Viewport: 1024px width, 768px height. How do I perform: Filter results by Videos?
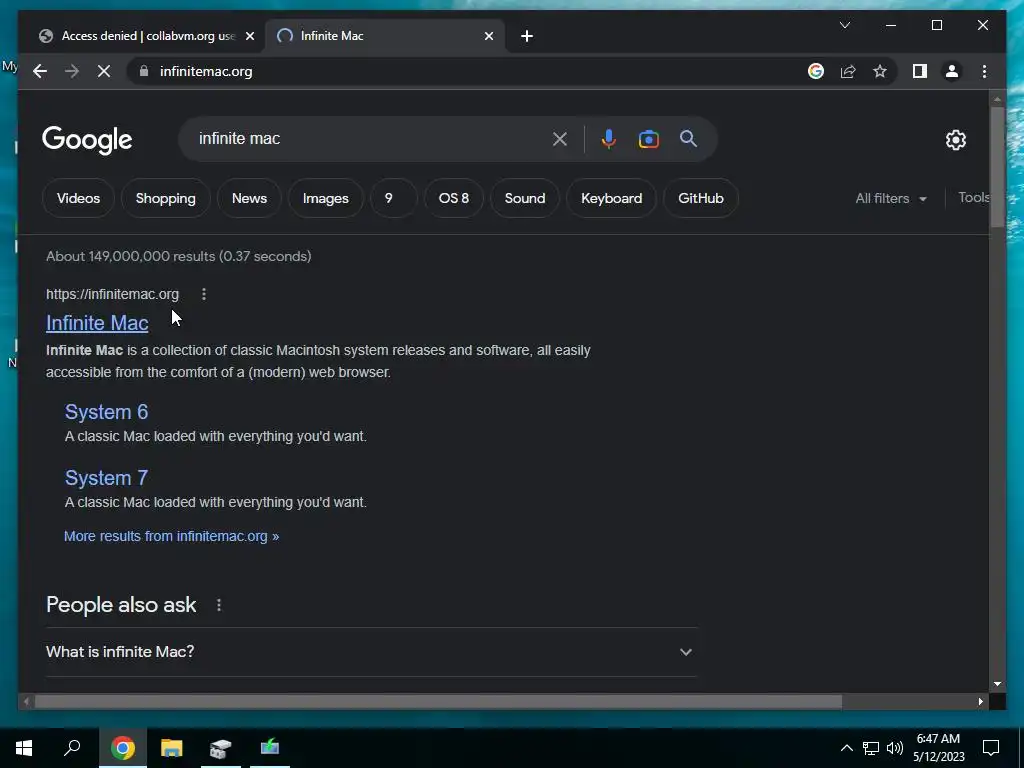[x=78, y=199]
